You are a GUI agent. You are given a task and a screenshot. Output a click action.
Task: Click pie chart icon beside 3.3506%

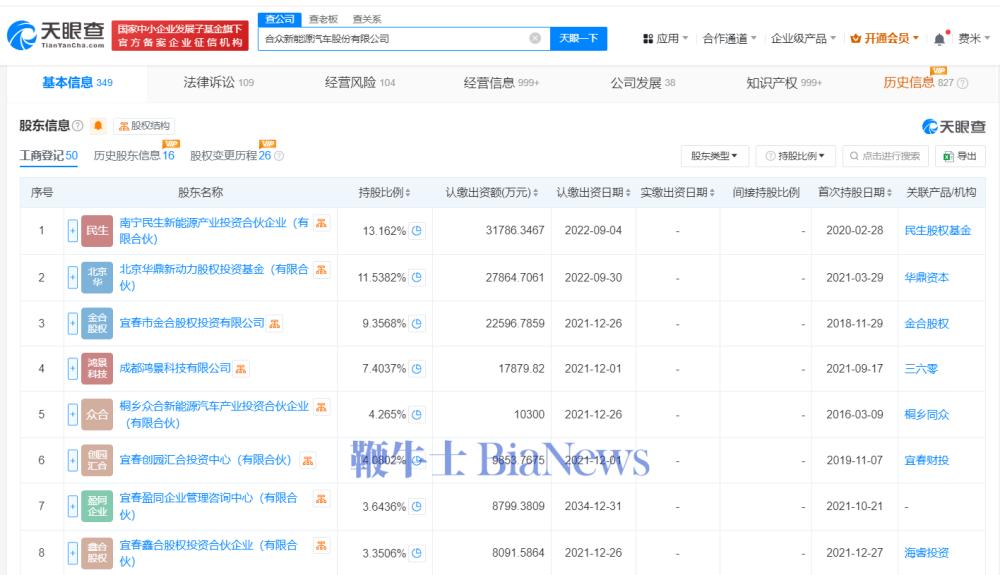416,553
